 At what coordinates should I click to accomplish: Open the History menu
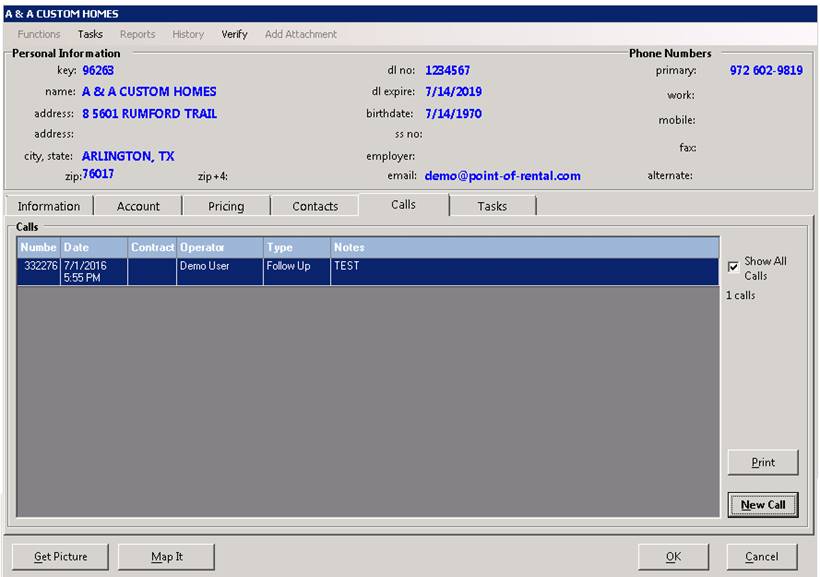pos(188,35)
